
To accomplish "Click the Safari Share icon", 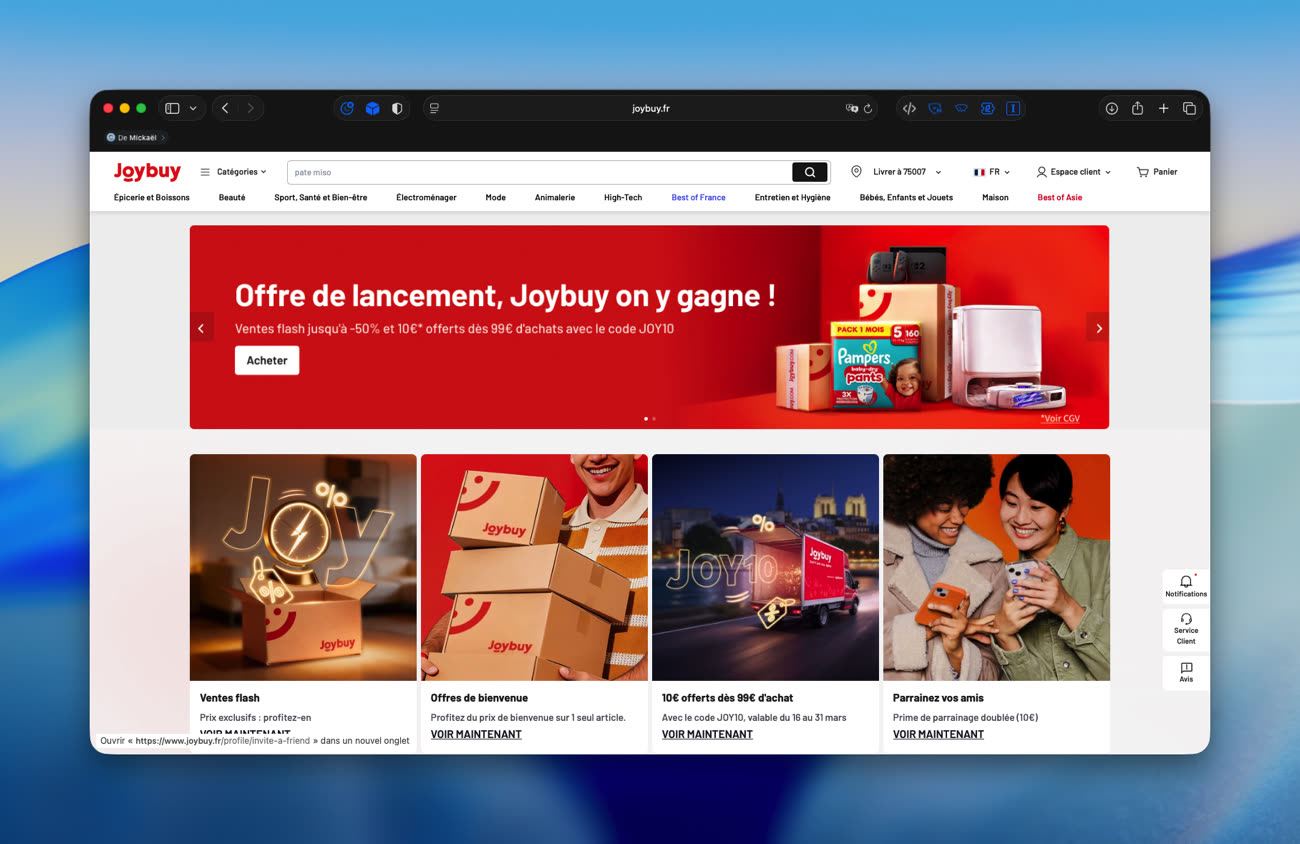I will [1137, 109].
